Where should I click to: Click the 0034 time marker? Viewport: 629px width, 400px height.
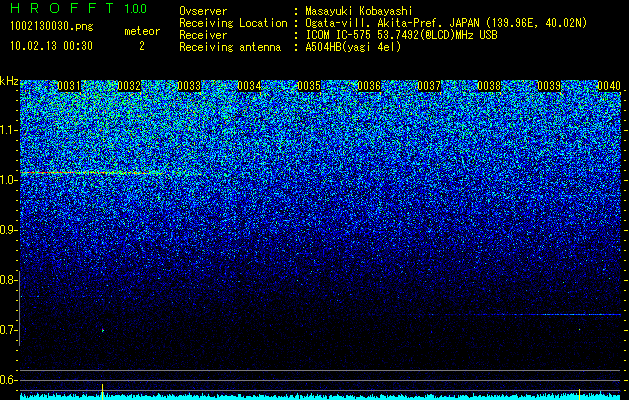tap(249, 86)
